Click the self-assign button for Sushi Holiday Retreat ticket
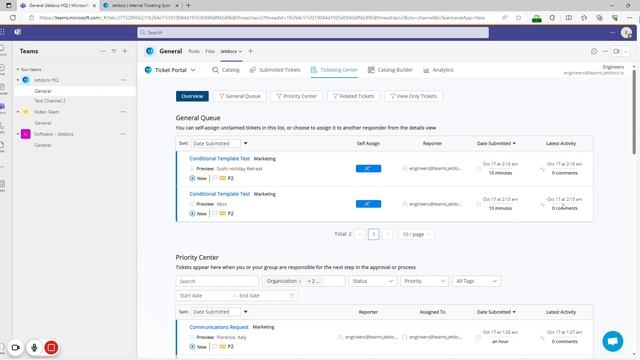Image resolution: width=640 pixels, height=360 pixels. click(368, 169)
